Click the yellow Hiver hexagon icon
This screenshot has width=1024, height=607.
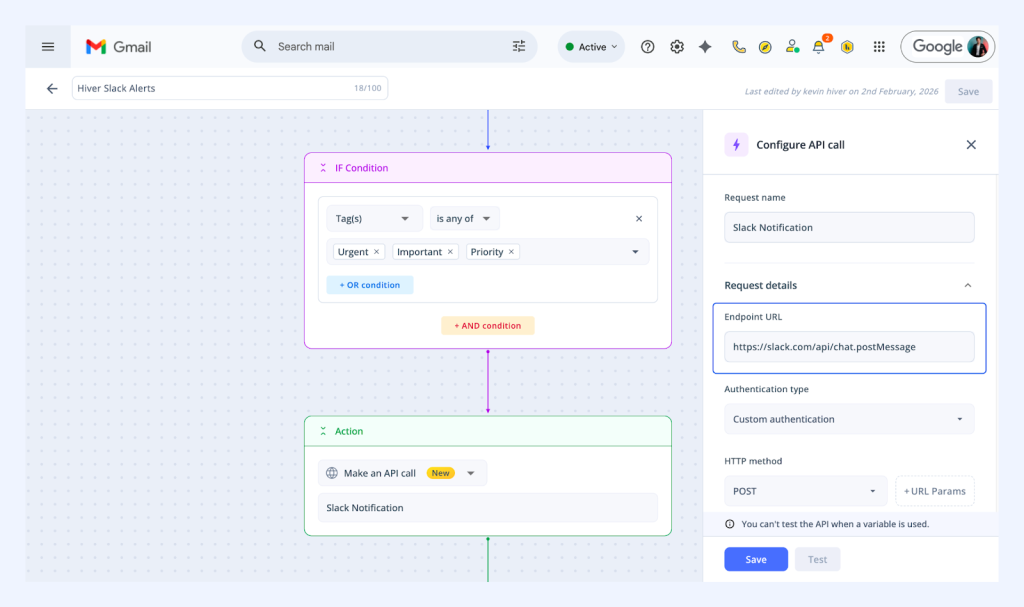tap(845, 46)
